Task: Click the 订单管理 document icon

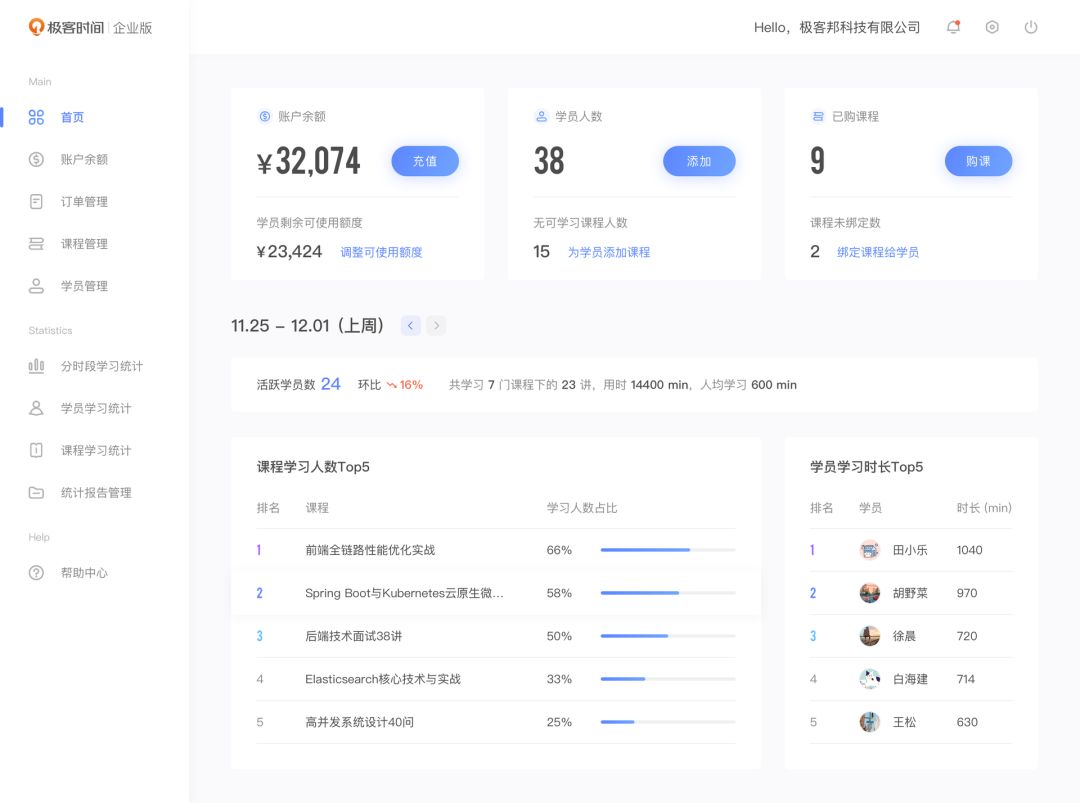Action: coord(37,201)
